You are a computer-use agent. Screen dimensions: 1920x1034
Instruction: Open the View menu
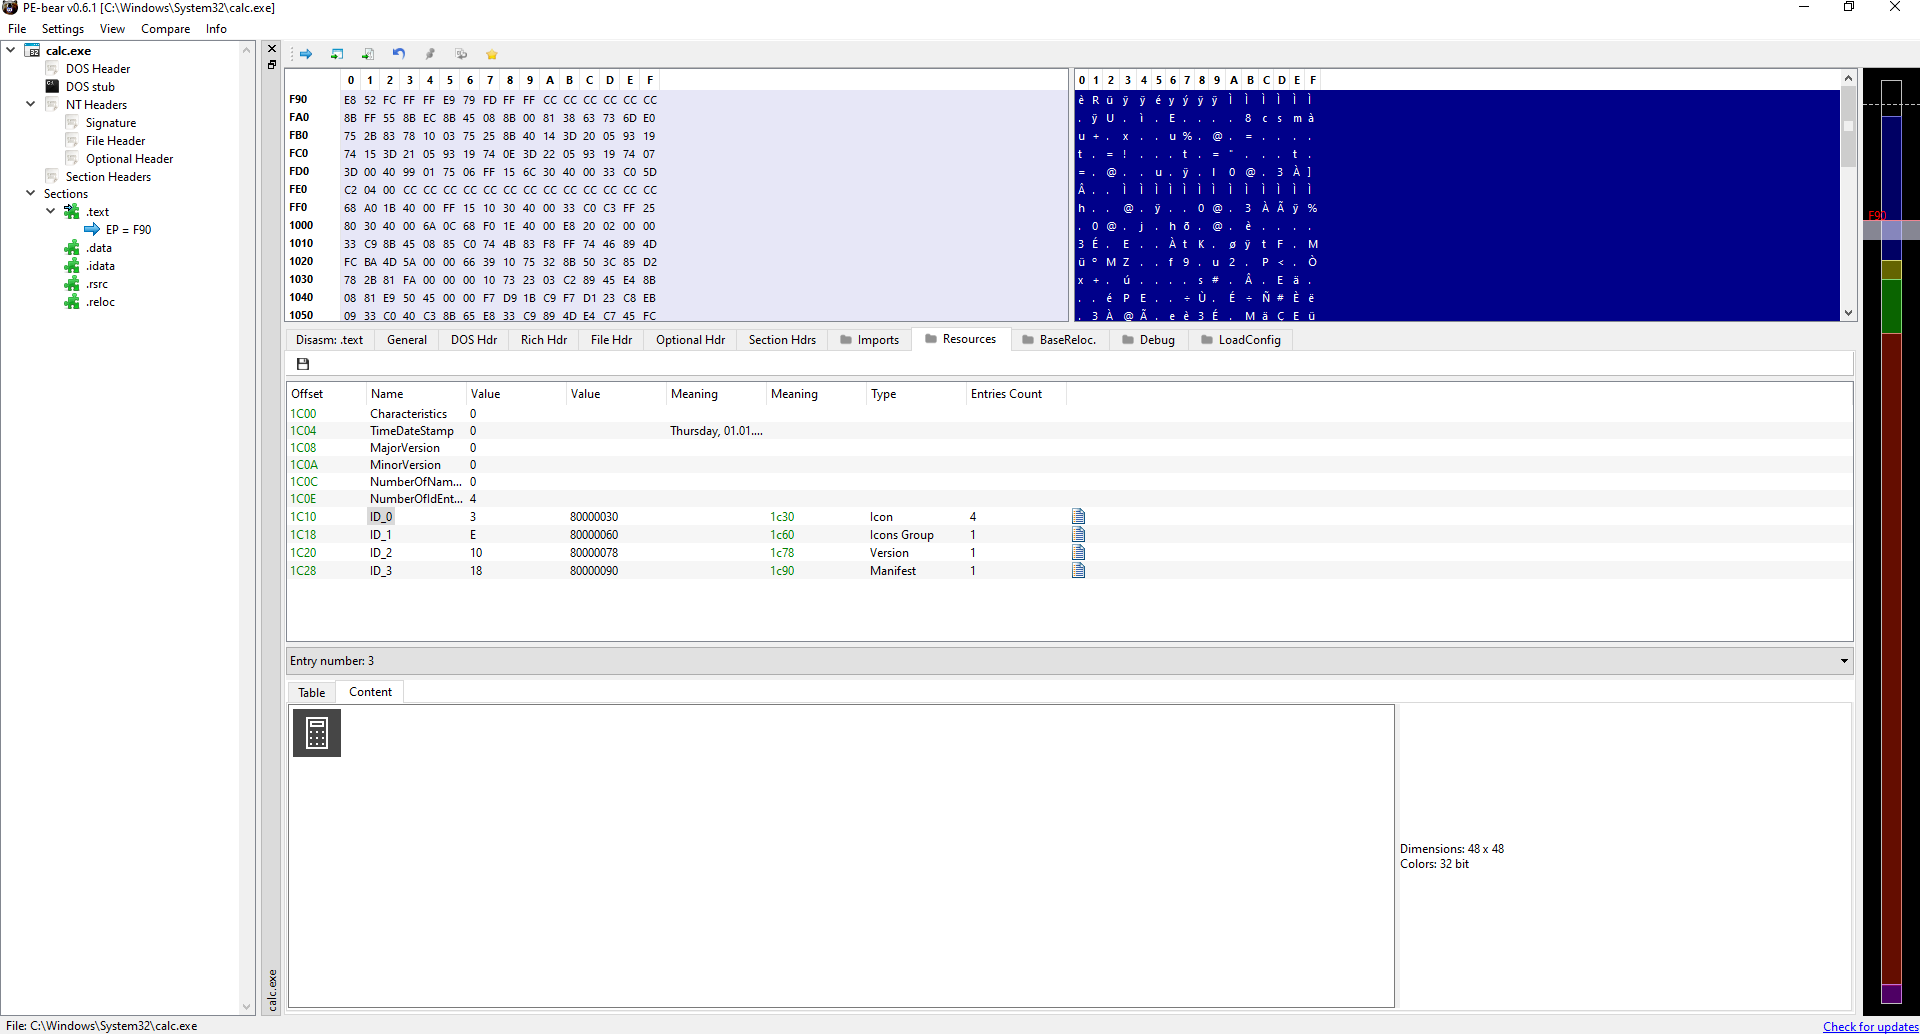point(112,29)
